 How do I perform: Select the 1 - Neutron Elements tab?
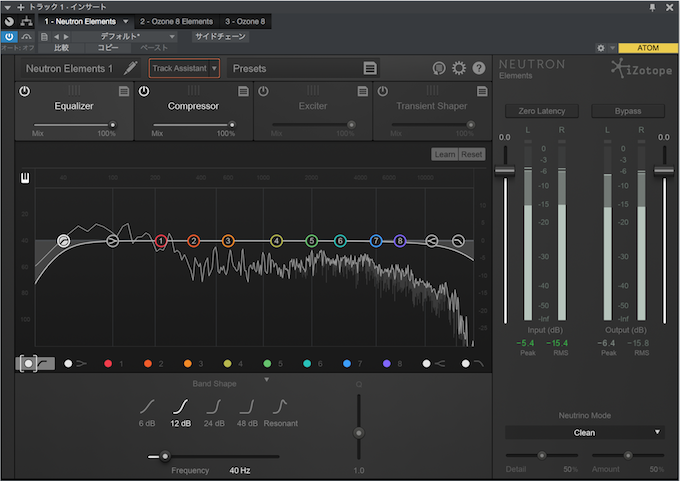(x=80, y=21)
